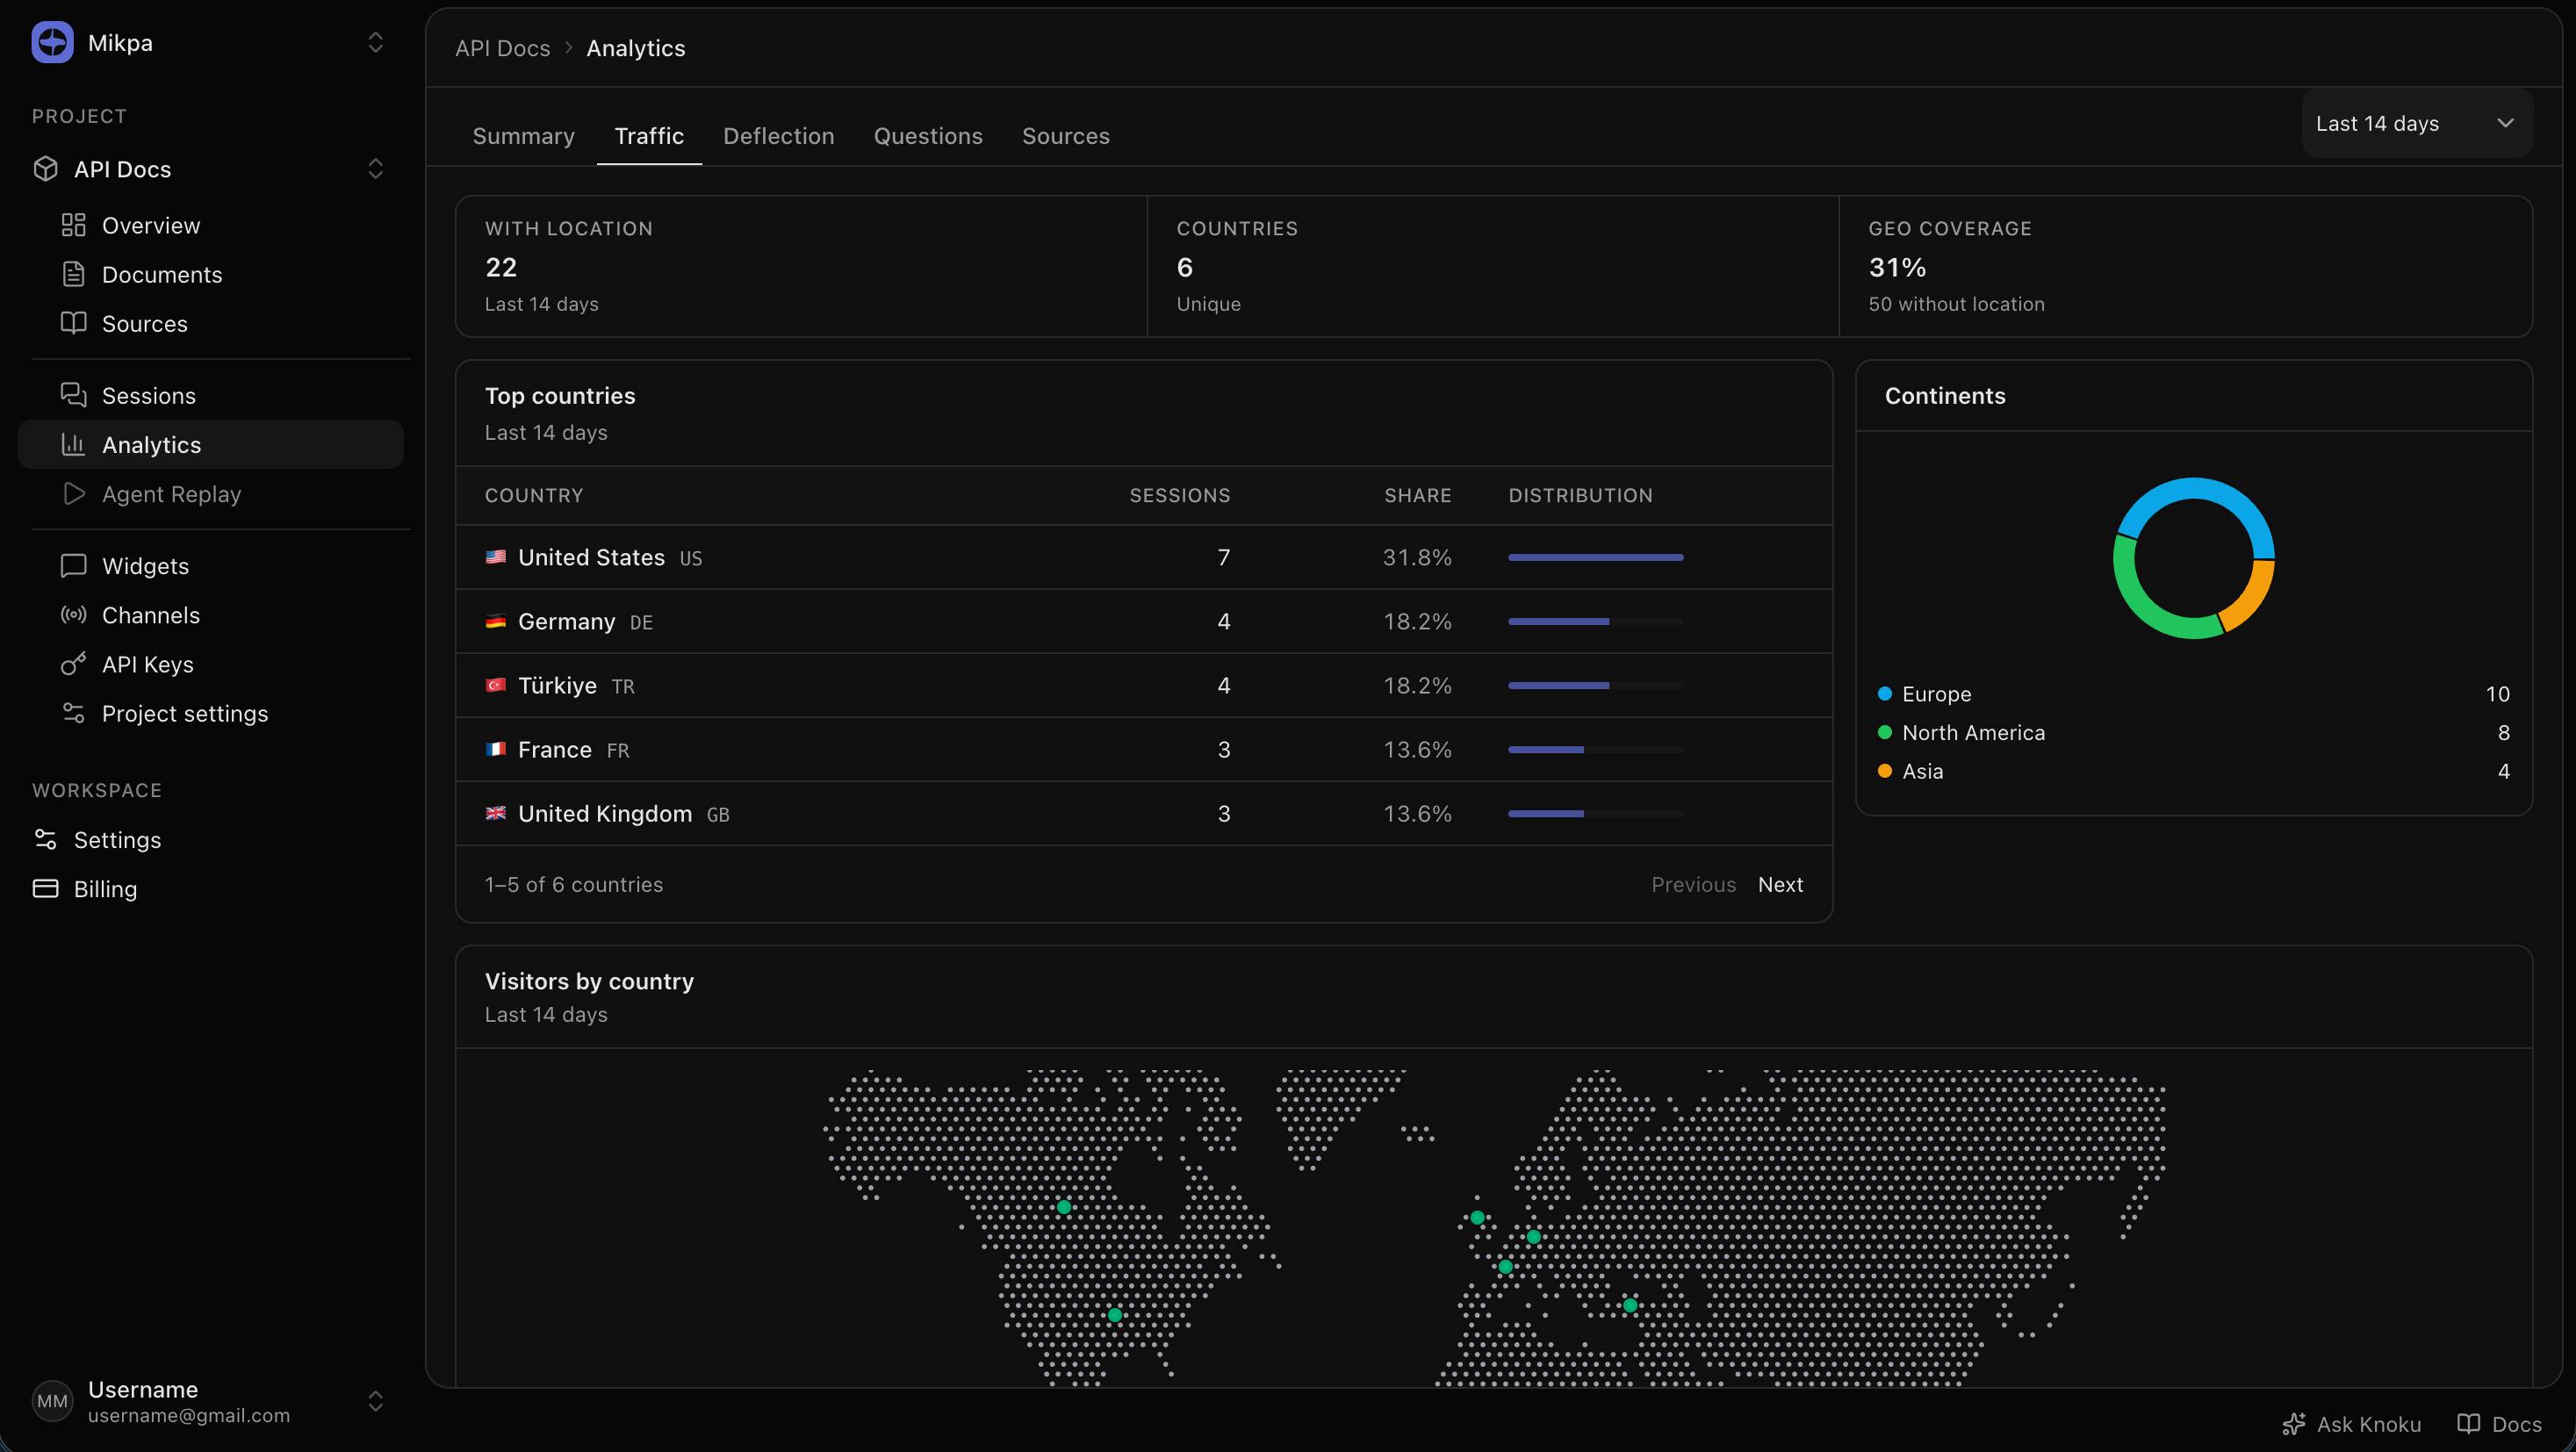The image size is (2576, 1452).
Task: Click the Europe blue legend dot
Action: (x=1885, y=693)
